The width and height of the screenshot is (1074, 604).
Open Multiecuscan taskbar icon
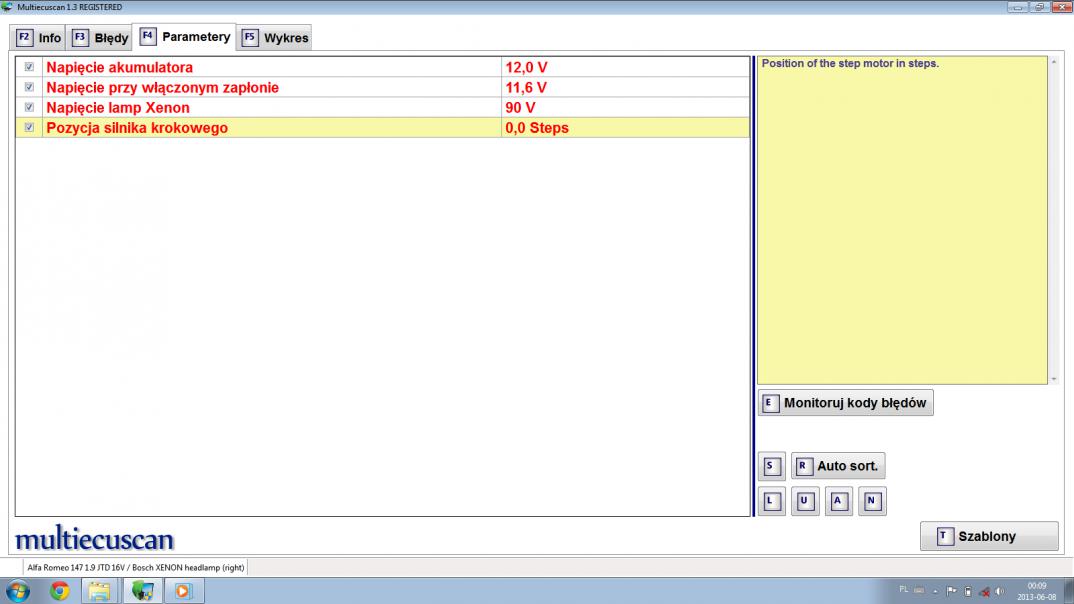pyautogui.click(x=142, y=590)
